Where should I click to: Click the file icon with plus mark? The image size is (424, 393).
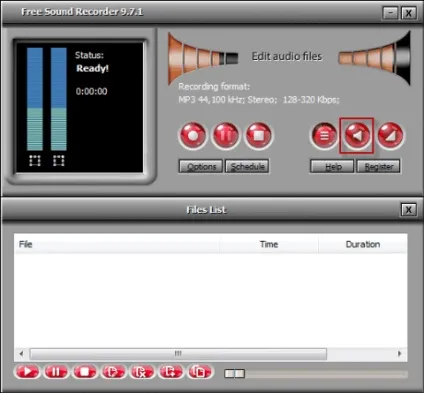pyautogui.click(x=171, y=372)
